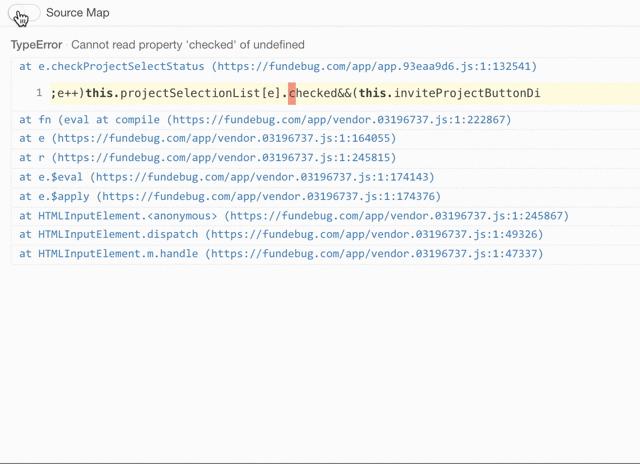Click the "Cannot read property 'checked'" message

pyautogui.click(x=188, y=45)
